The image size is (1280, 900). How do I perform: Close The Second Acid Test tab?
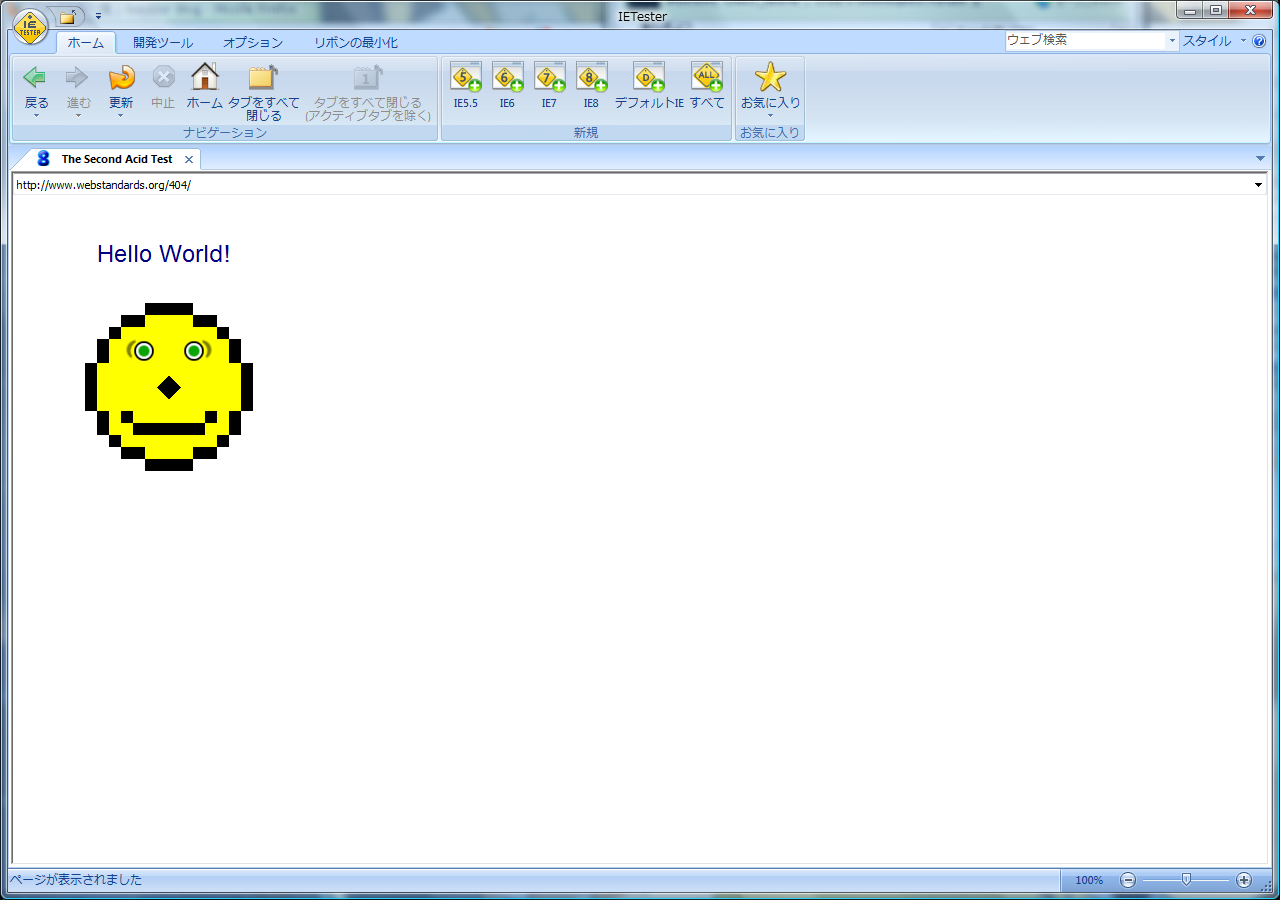tap(189, 159)
